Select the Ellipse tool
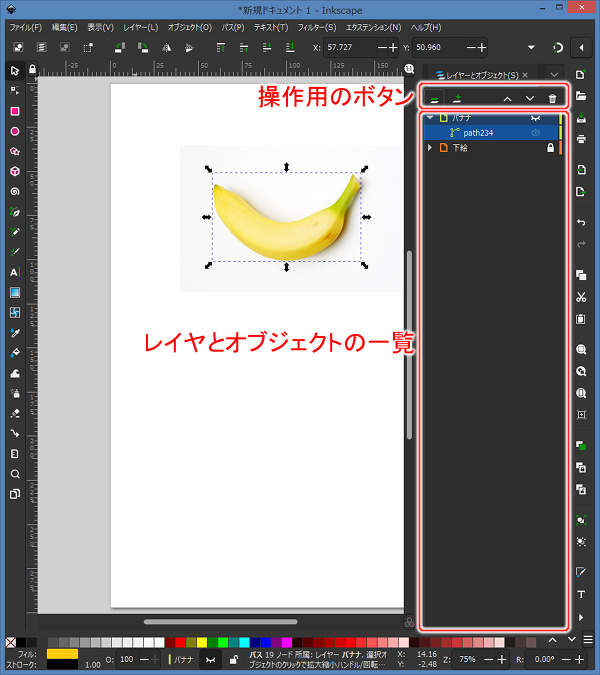 [15, 131]
